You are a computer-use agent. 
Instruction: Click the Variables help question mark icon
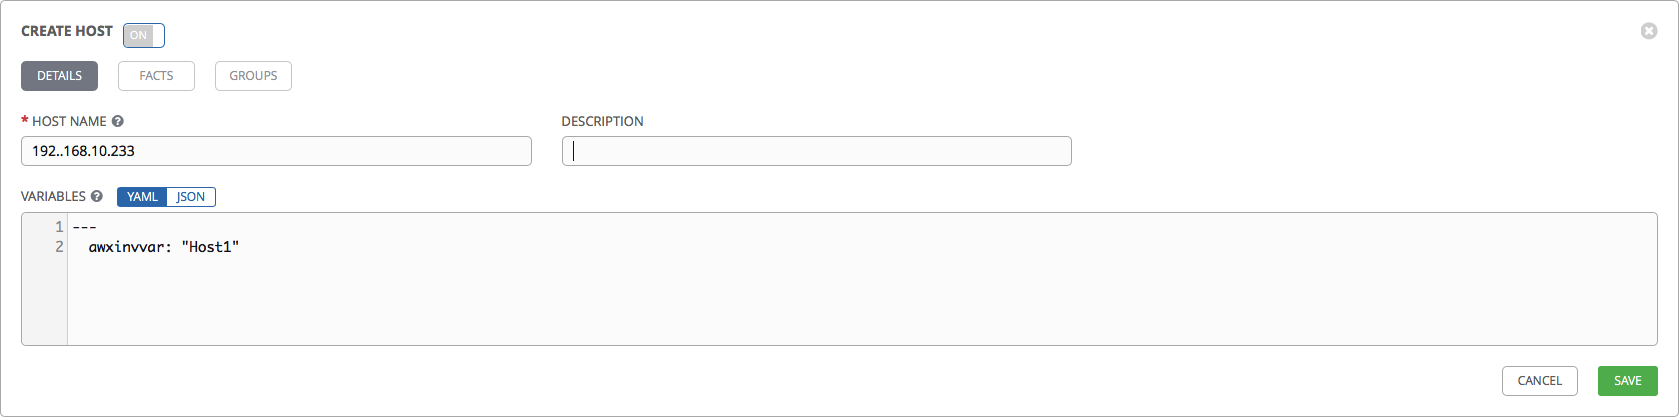click(97, 196)
